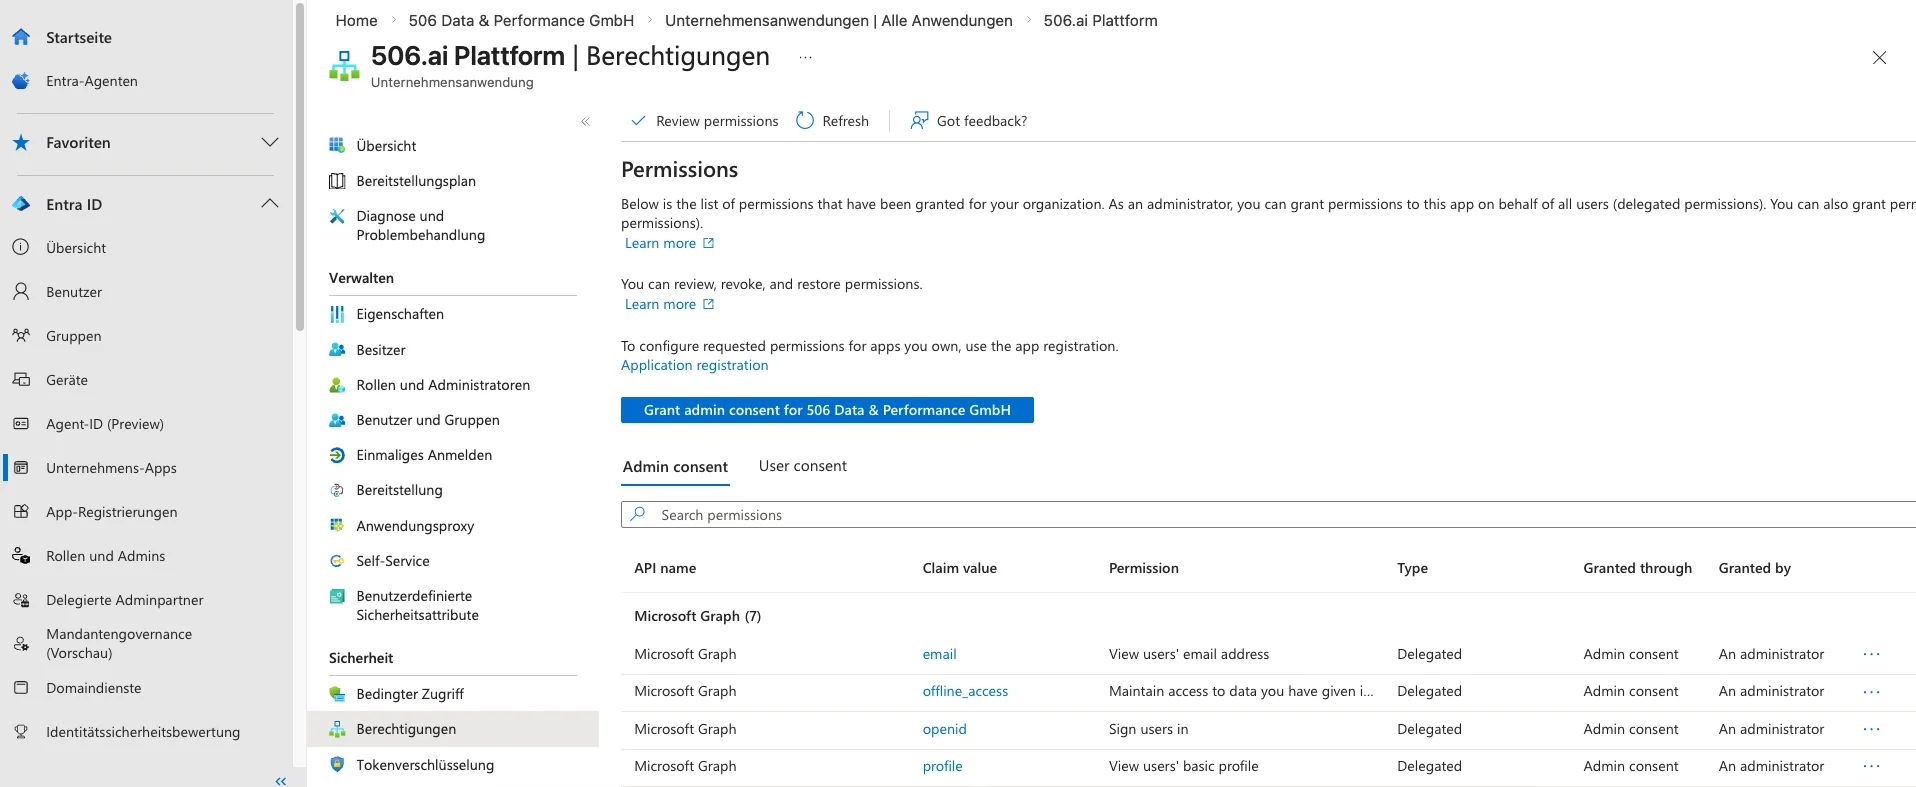This screenshot has height=787, width=1916.
Task: Open Delegierte Adminpartner
Action: [x=124, y=600]
